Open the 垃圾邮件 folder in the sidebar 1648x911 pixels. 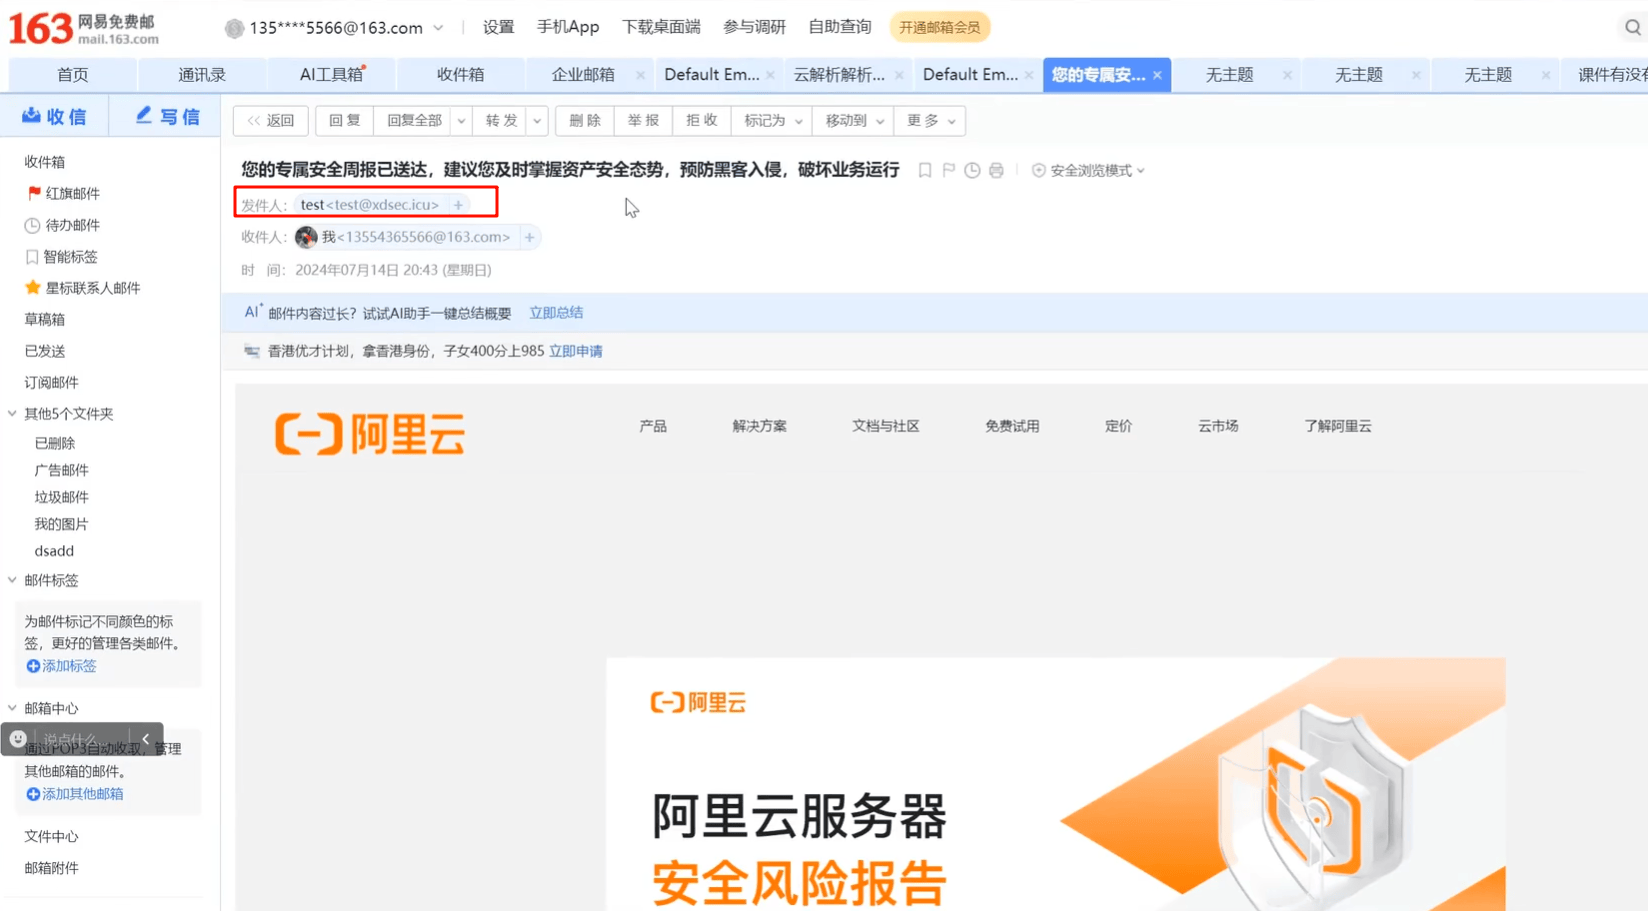coord(62,497)
